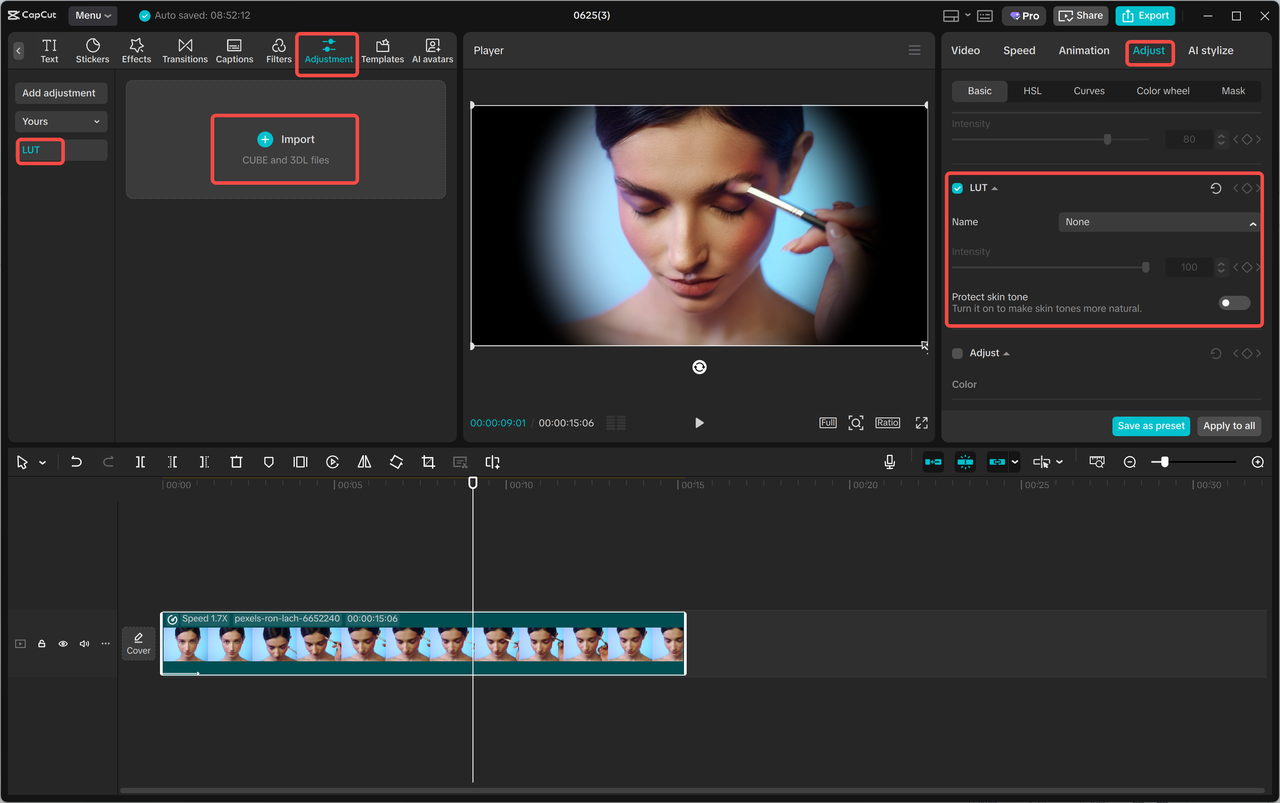1280x803 pixels.
Task: Click the Mirror icon in the timeline toolbar
Action: pyautogui.click(x=364, y=461)
